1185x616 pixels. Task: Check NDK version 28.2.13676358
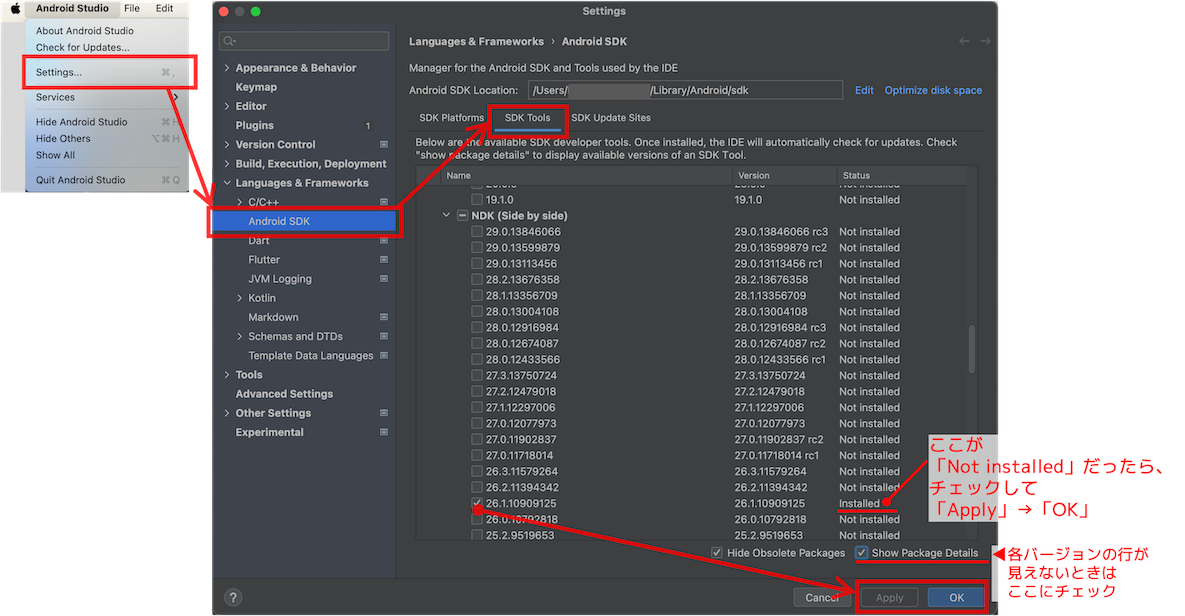[x=477, y=280]
